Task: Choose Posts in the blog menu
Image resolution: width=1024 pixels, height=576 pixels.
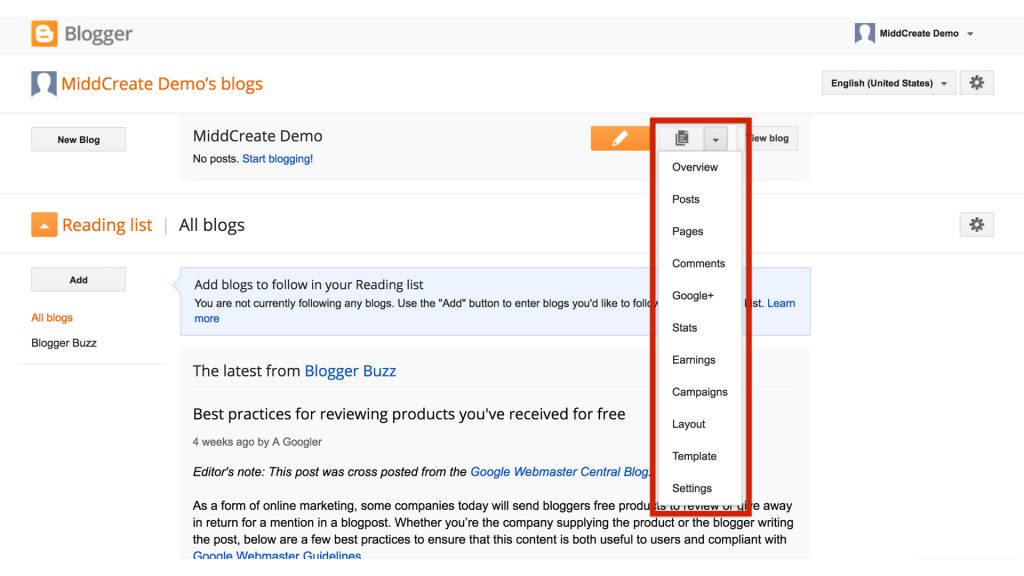Action: point(686,199)
